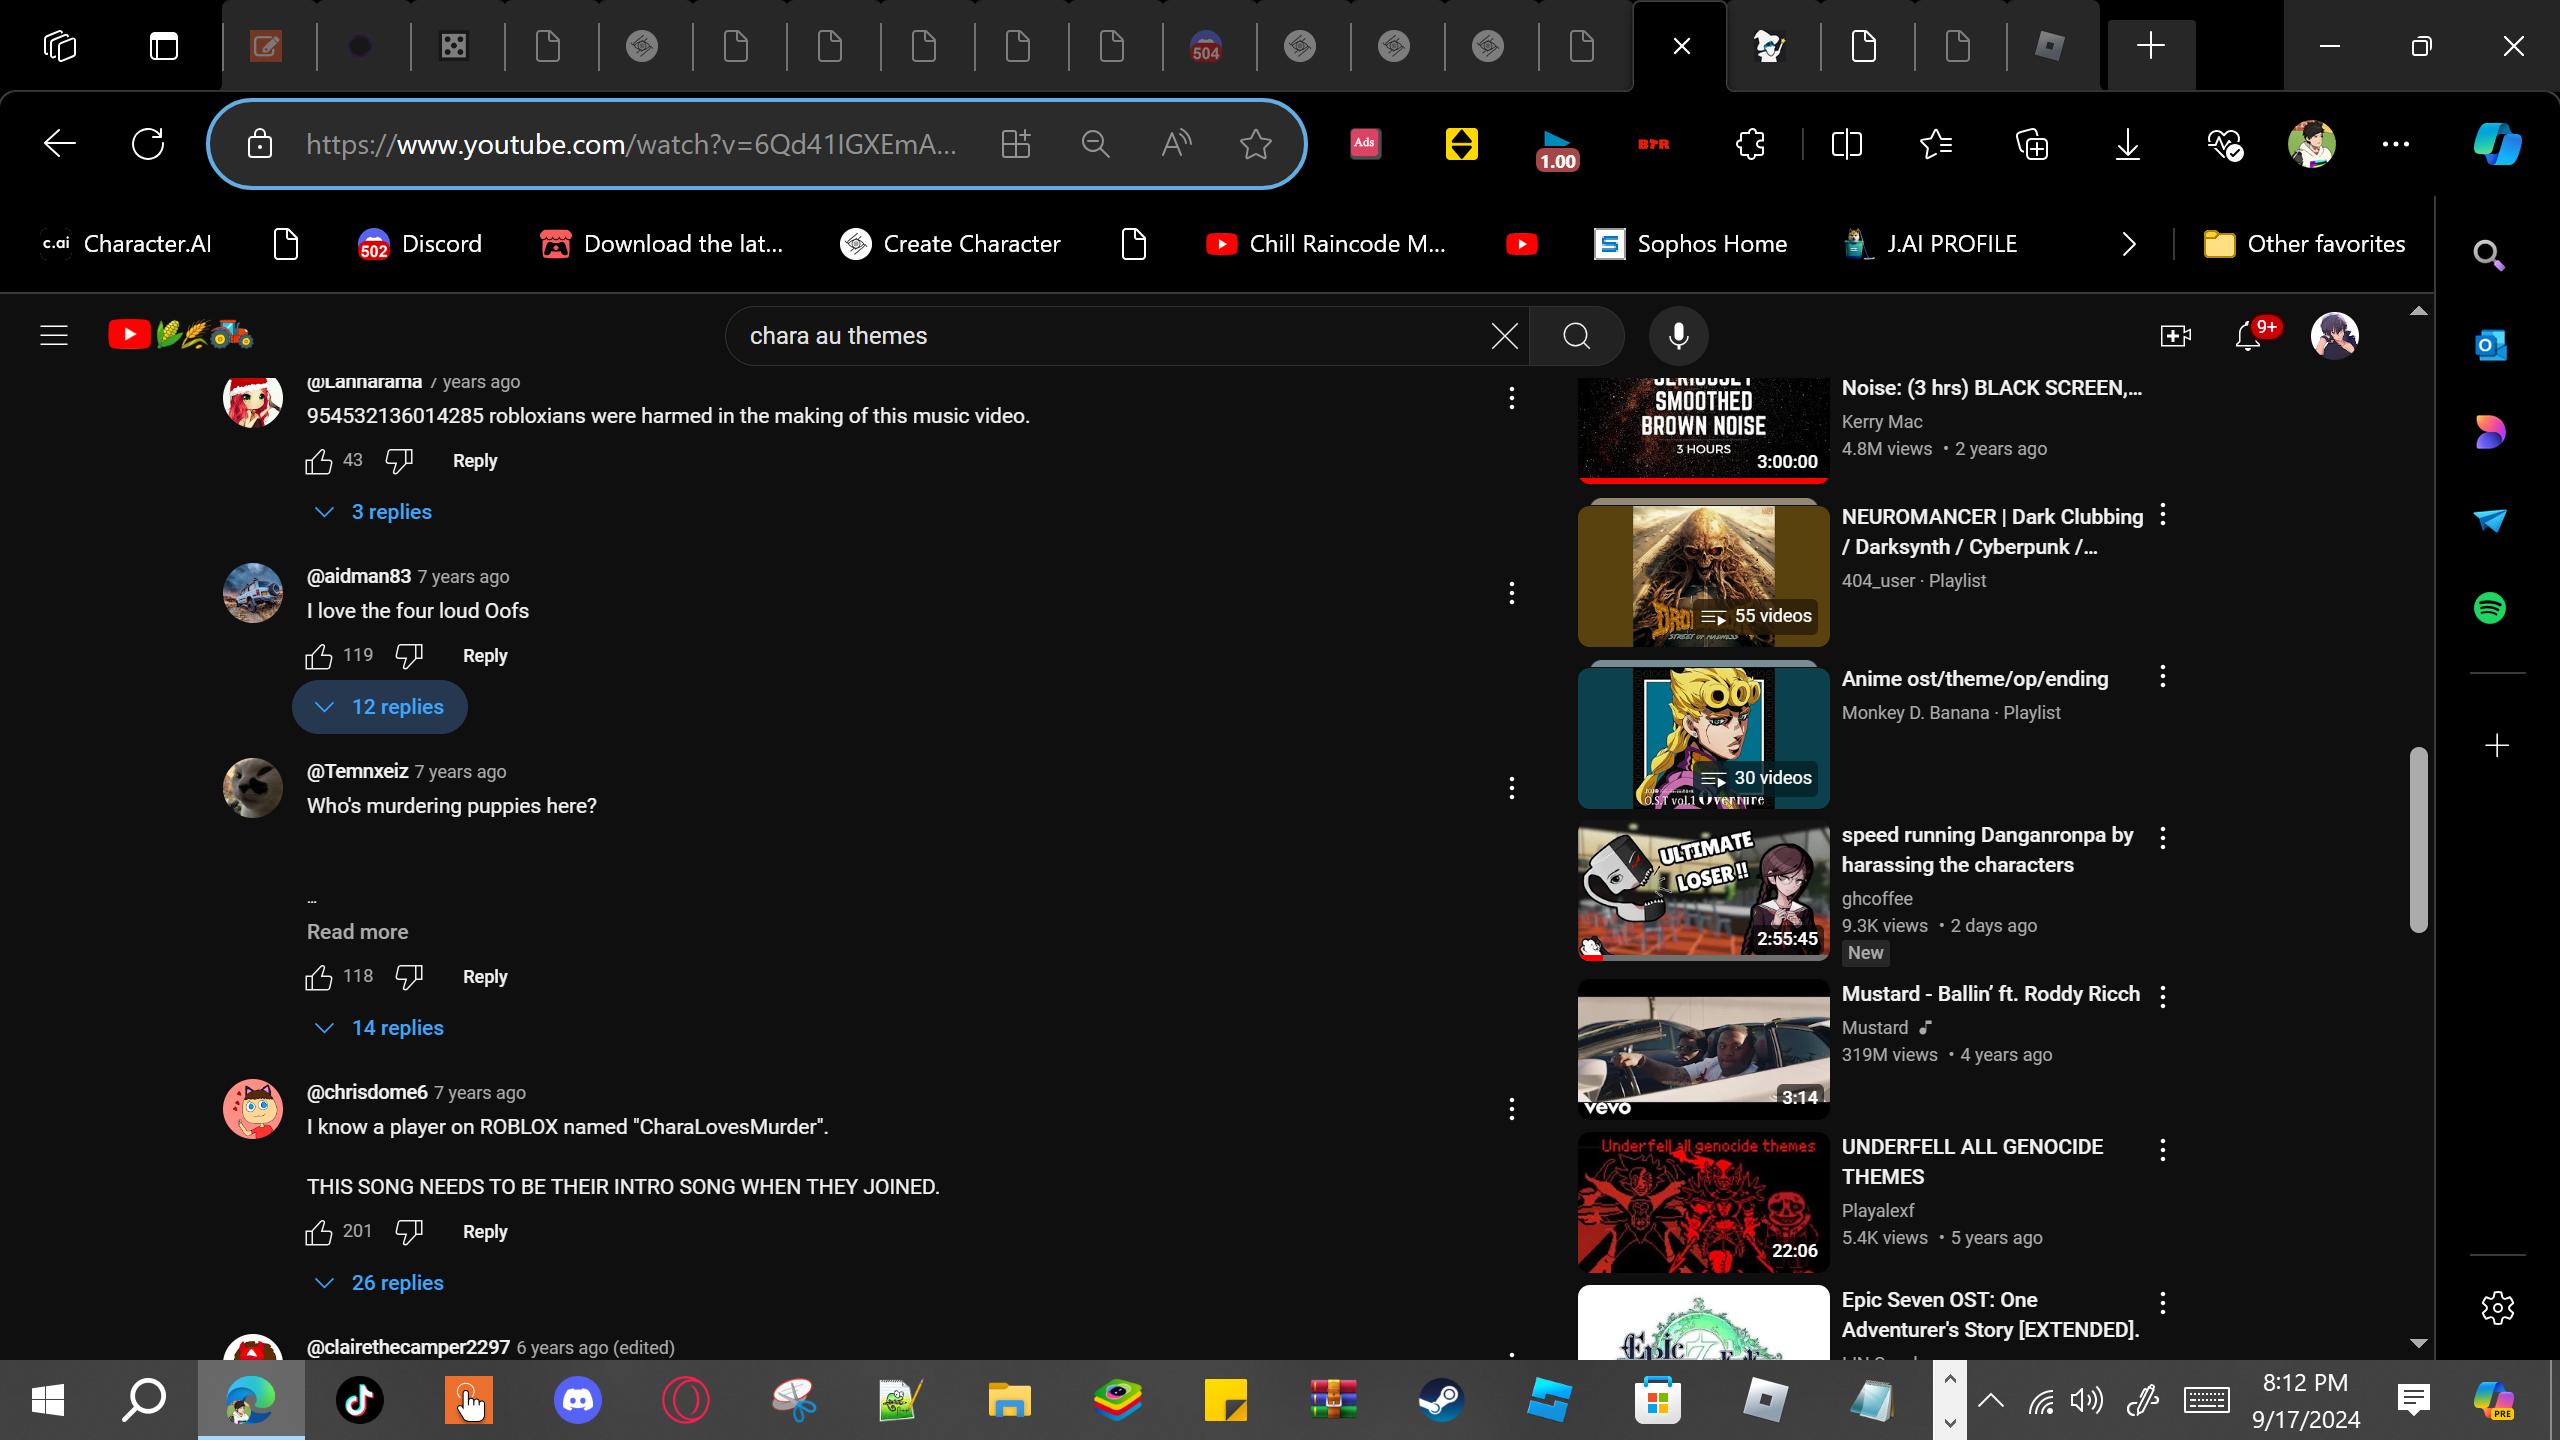Open Discord bookmark in favorites bar
This screenshot has height=1440, width=2560.
coord(420,244)
